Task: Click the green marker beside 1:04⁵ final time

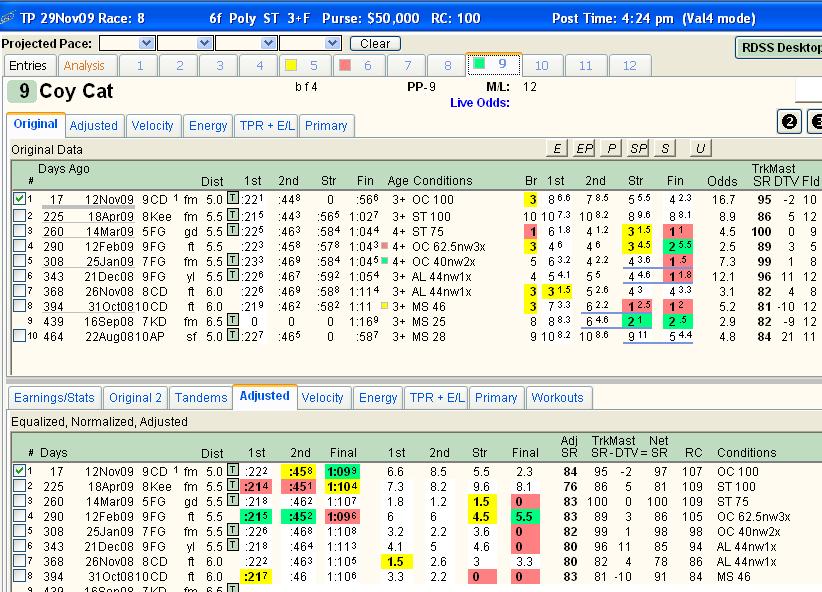Action: point(384,260)
